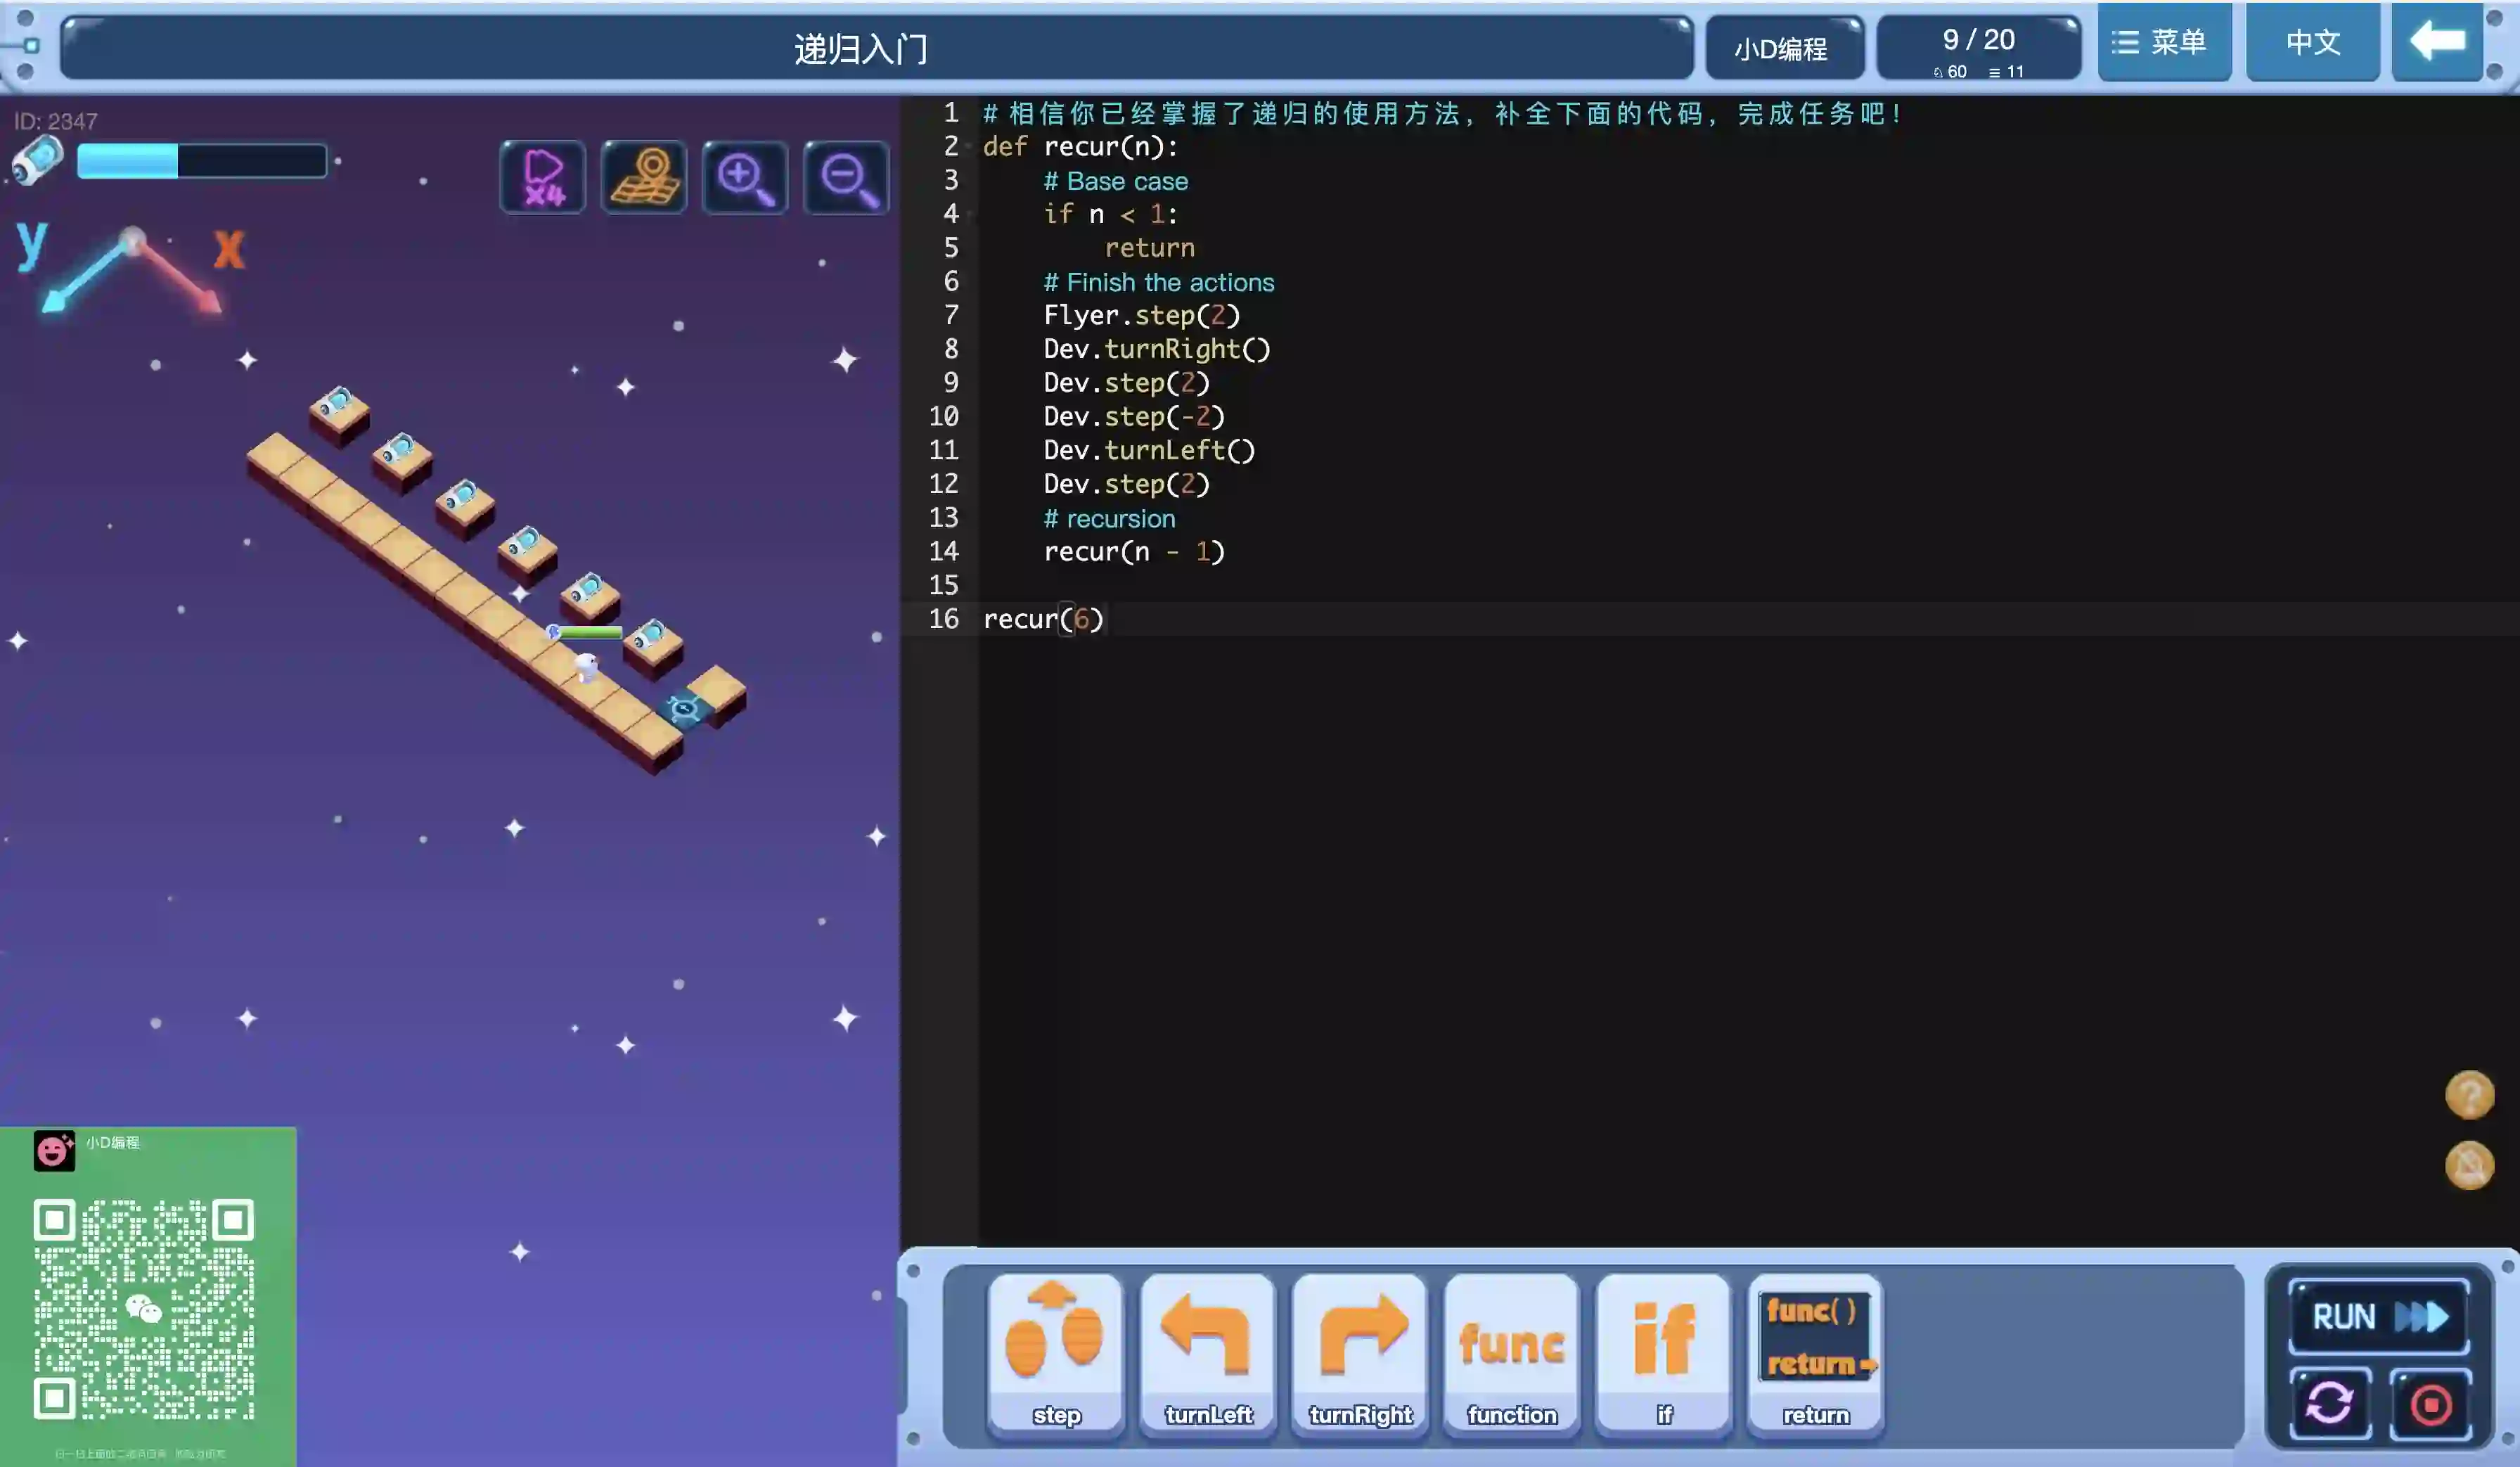Click the energy progress bar
2520x1467 pixels.
[x=202, y=161]
